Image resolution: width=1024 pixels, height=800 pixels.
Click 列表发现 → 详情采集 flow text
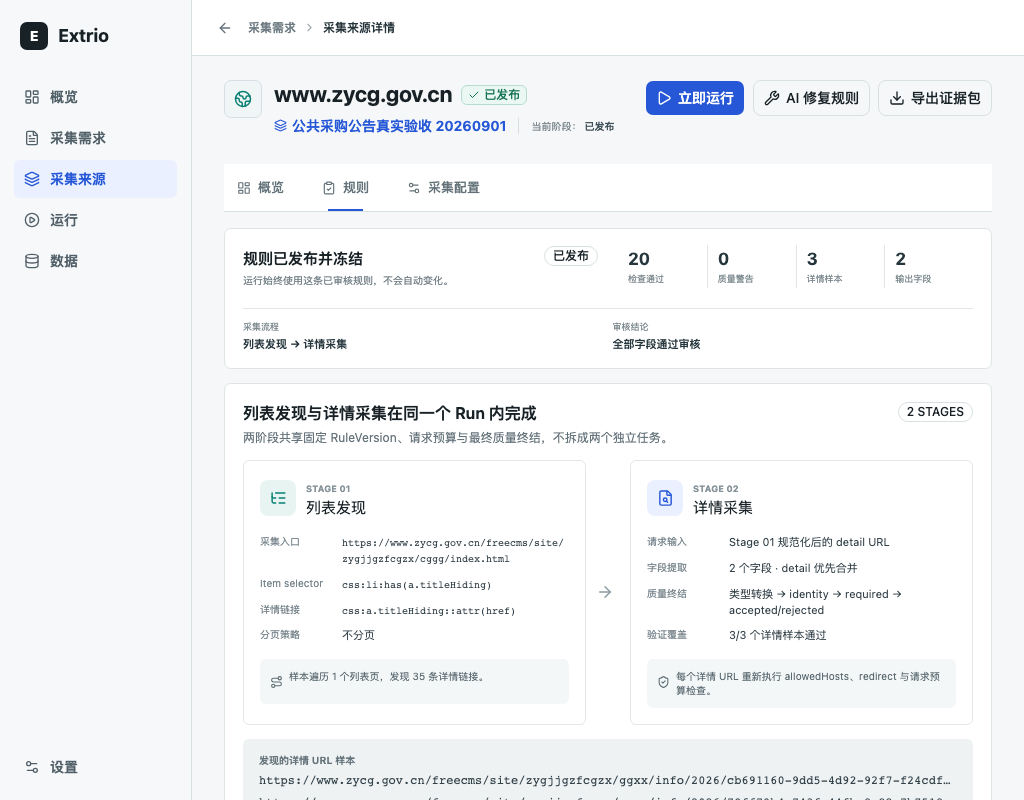click(x=295, y=344)
